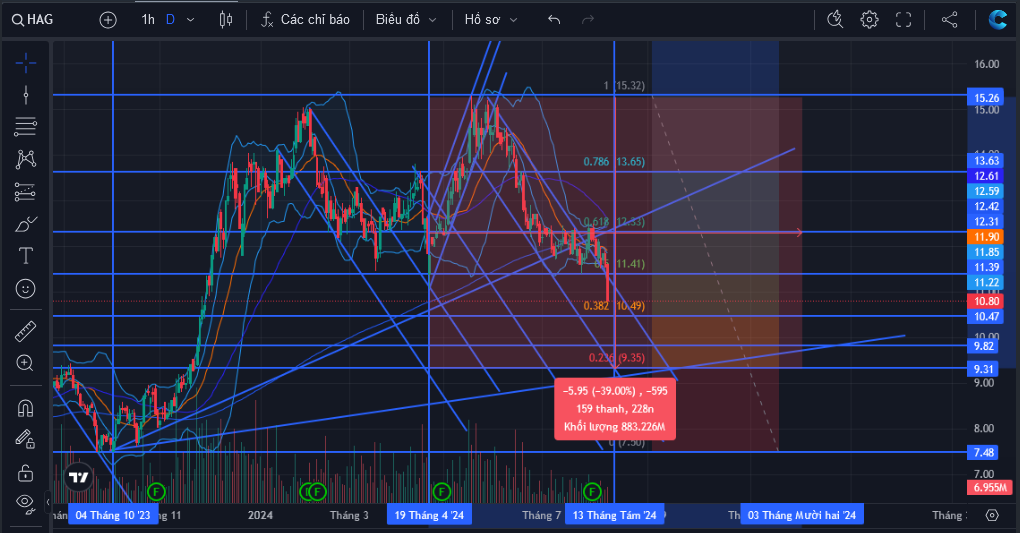
Task: Click the red measurement info box -5.95
Action: 615,409
